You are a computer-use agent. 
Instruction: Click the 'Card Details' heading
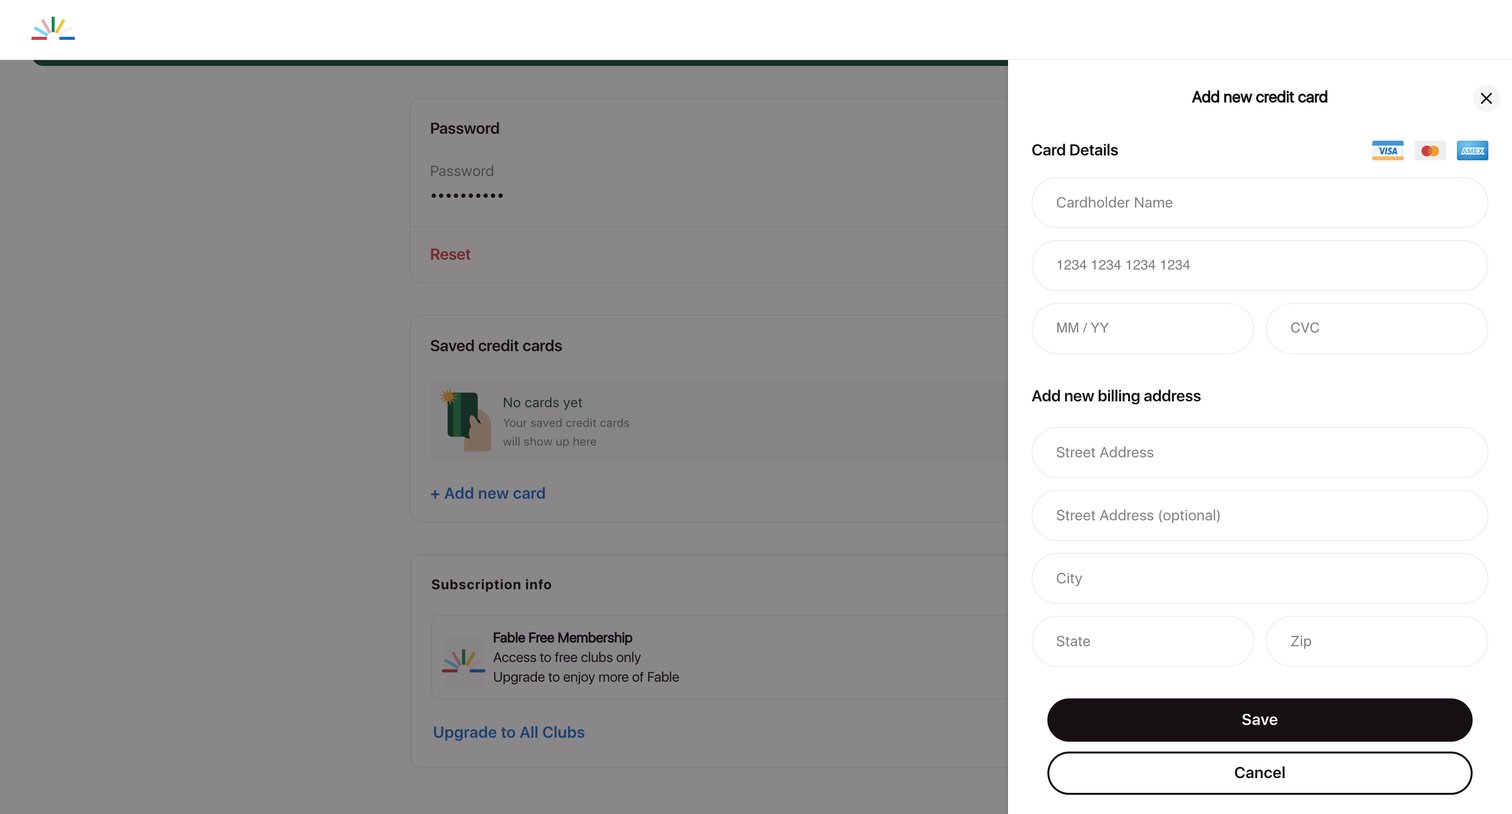coord(1075,150)
